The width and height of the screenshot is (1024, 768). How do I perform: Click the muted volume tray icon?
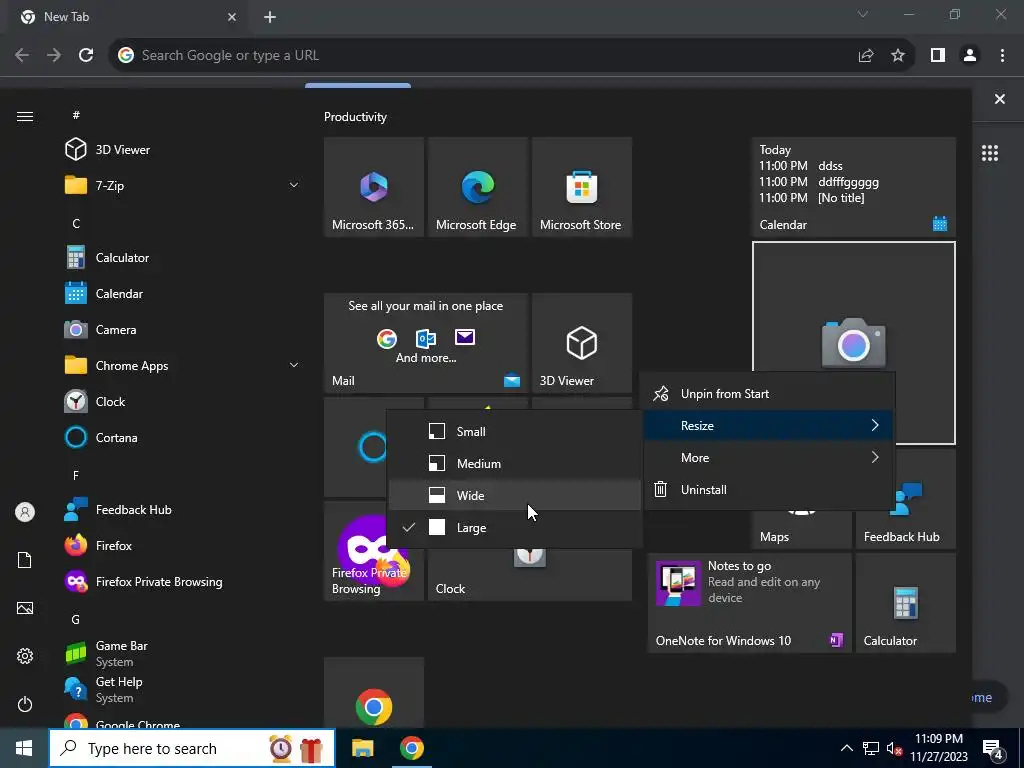click(895, 748)
